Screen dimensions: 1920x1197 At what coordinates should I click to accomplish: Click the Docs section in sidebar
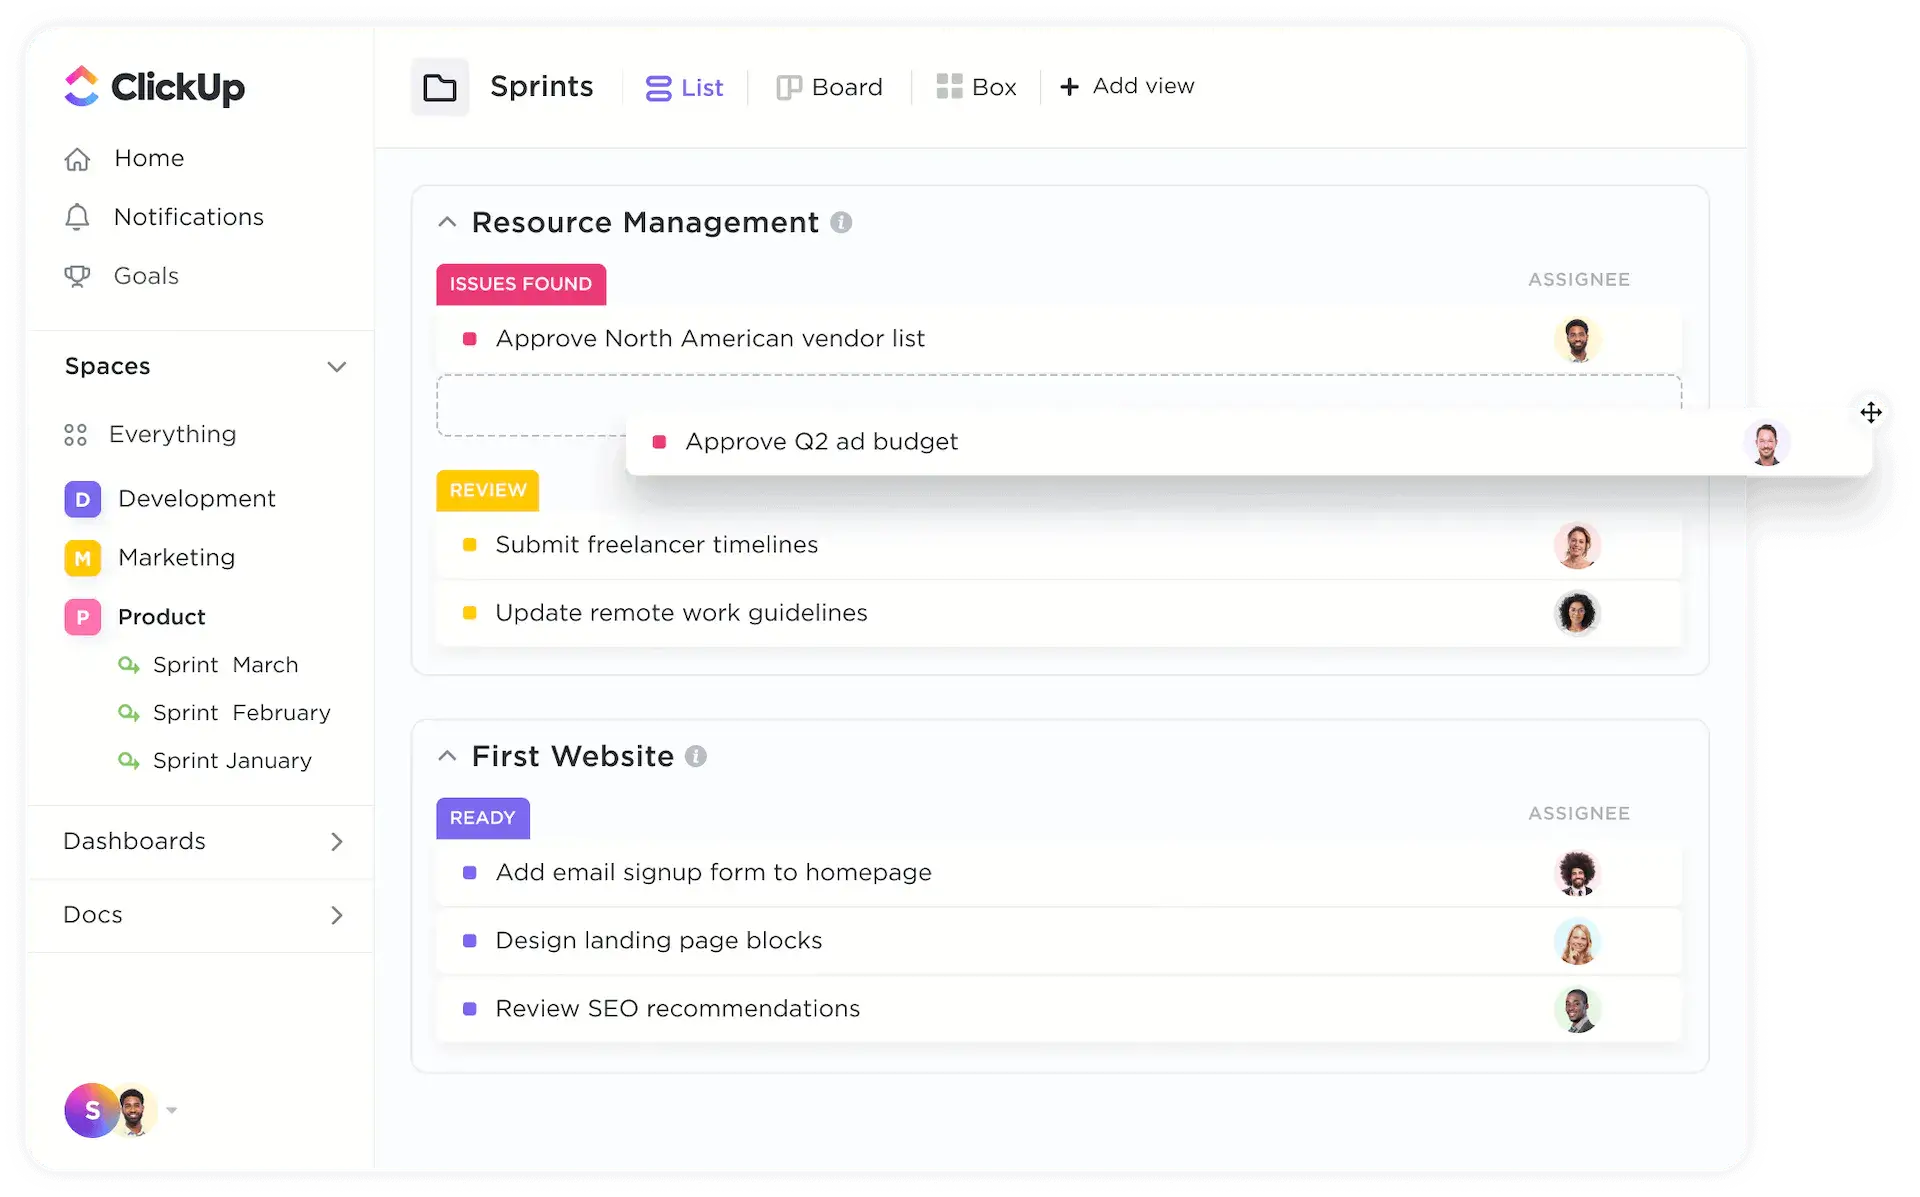click(92, 913)
